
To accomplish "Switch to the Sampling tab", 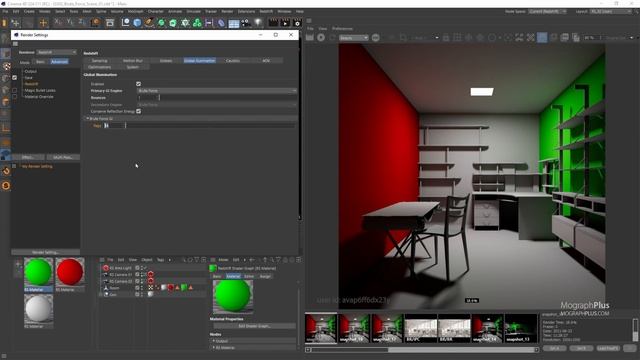I will [x=99, y=60].
